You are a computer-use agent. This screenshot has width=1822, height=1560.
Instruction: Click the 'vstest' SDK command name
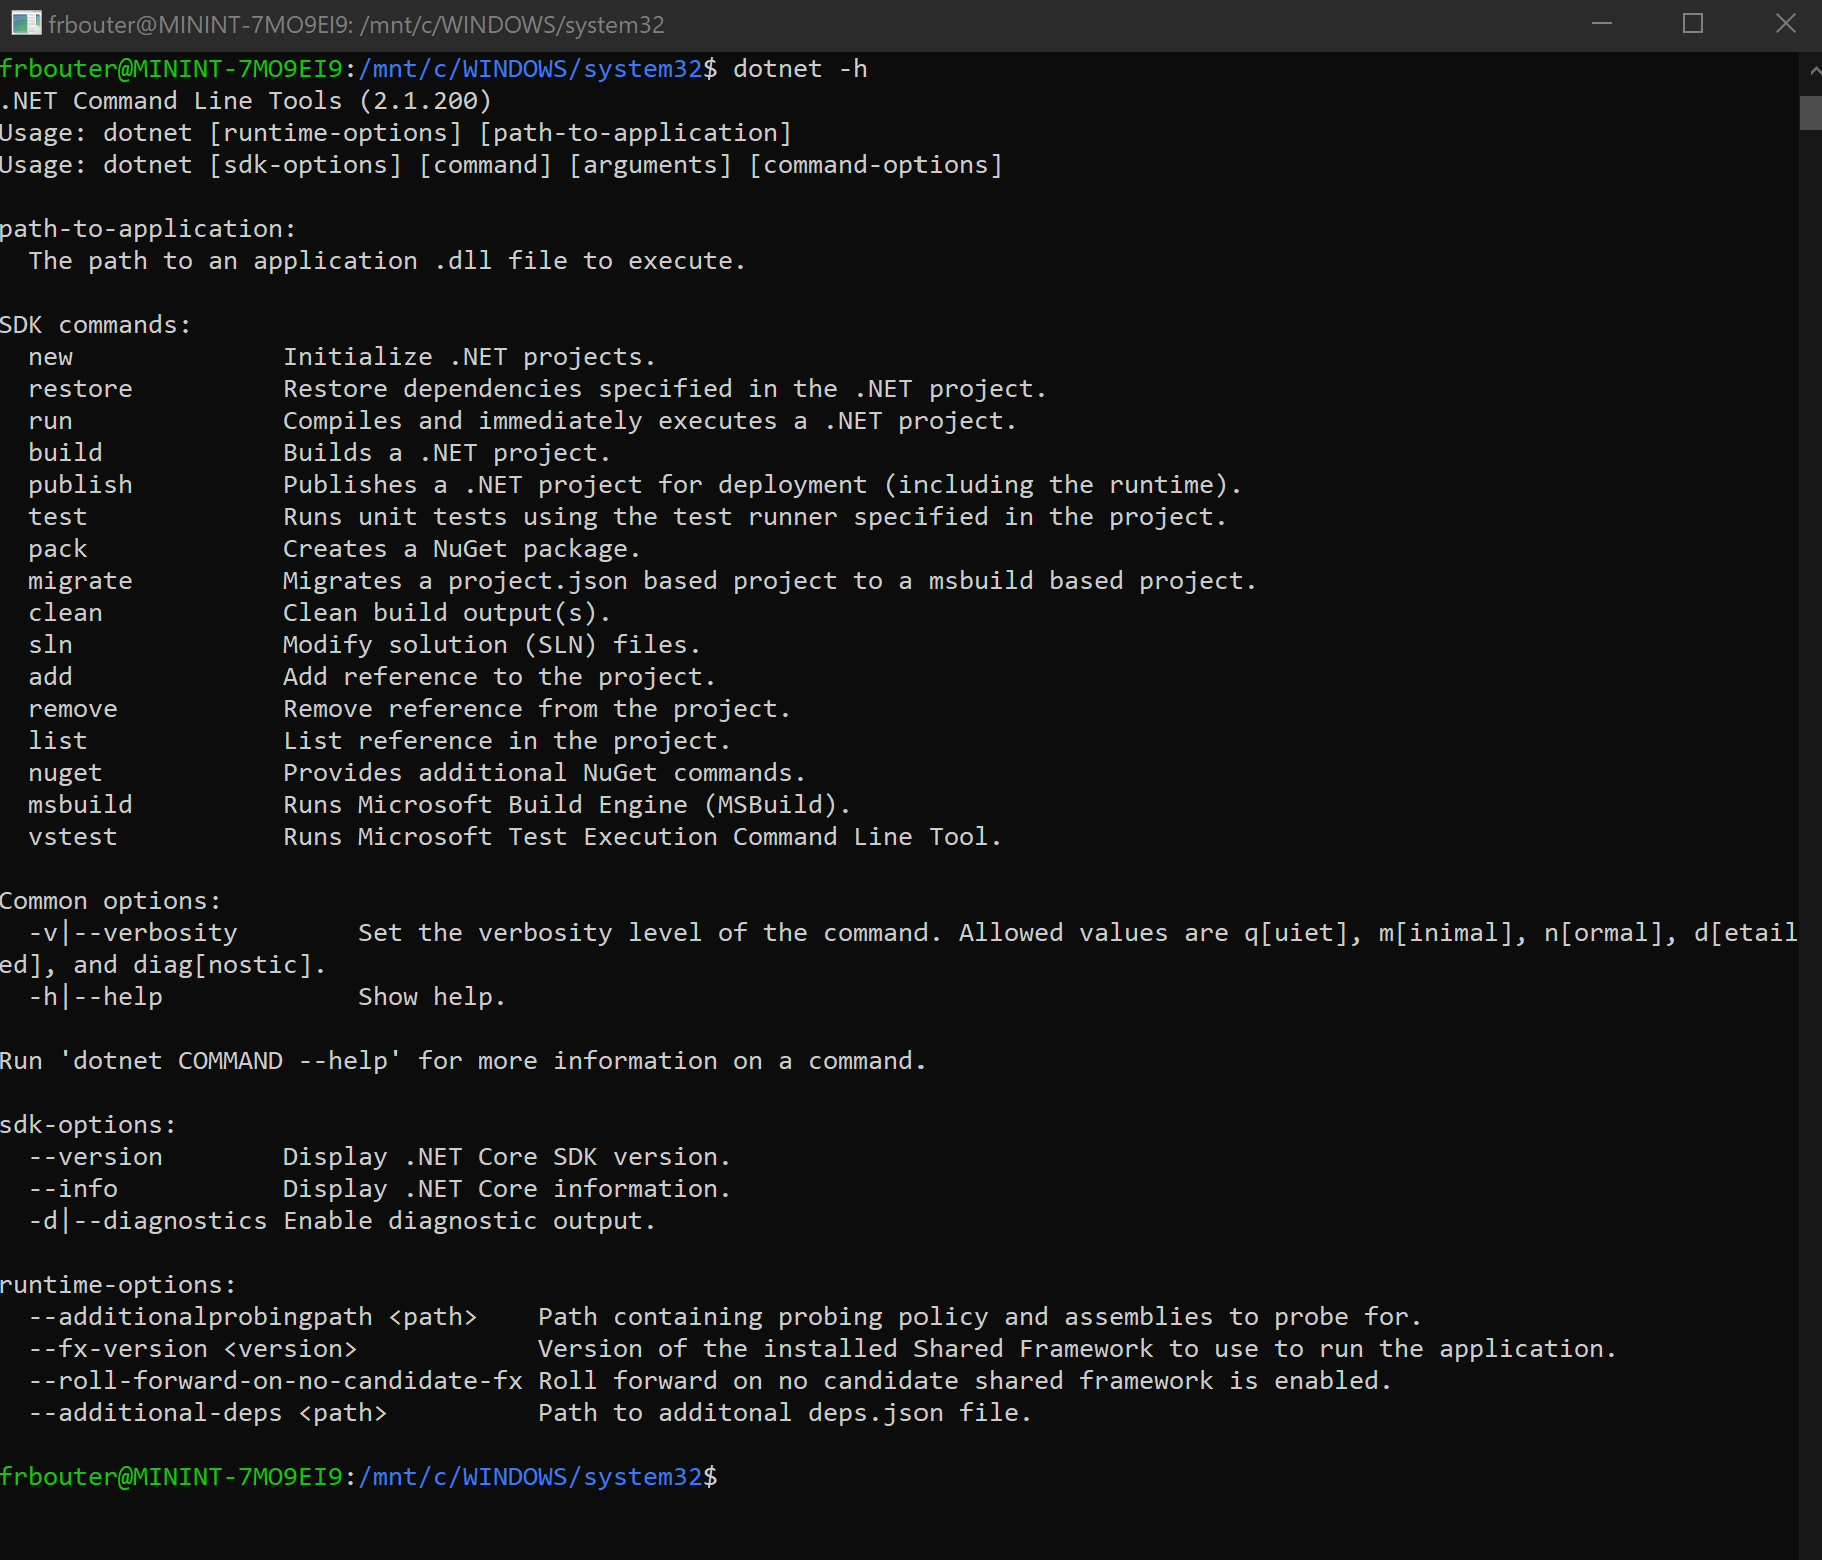point(73,837)
